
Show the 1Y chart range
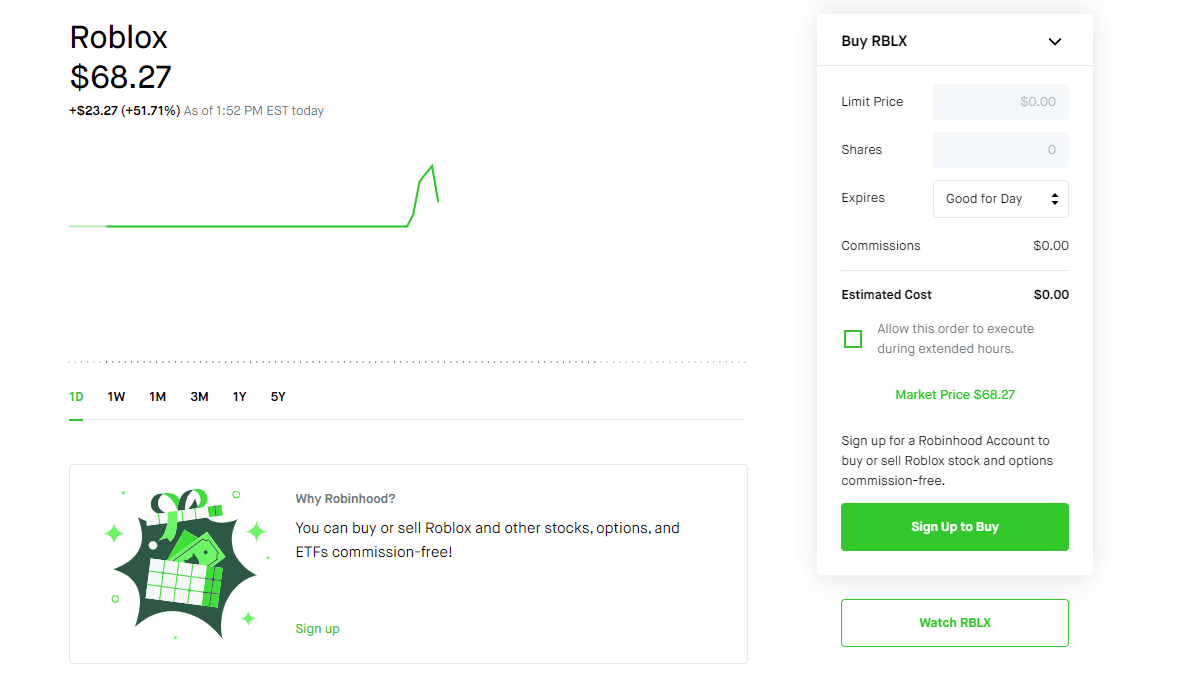(239, 397)
